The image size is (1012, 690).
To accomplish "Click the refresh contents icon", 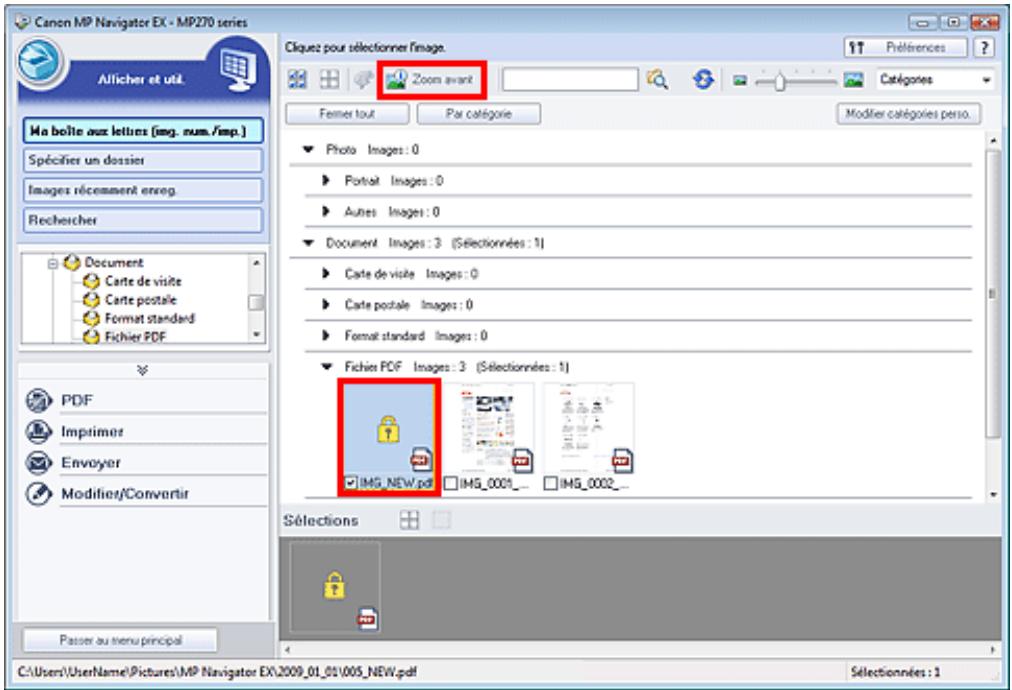I will [x=703, y=79].
